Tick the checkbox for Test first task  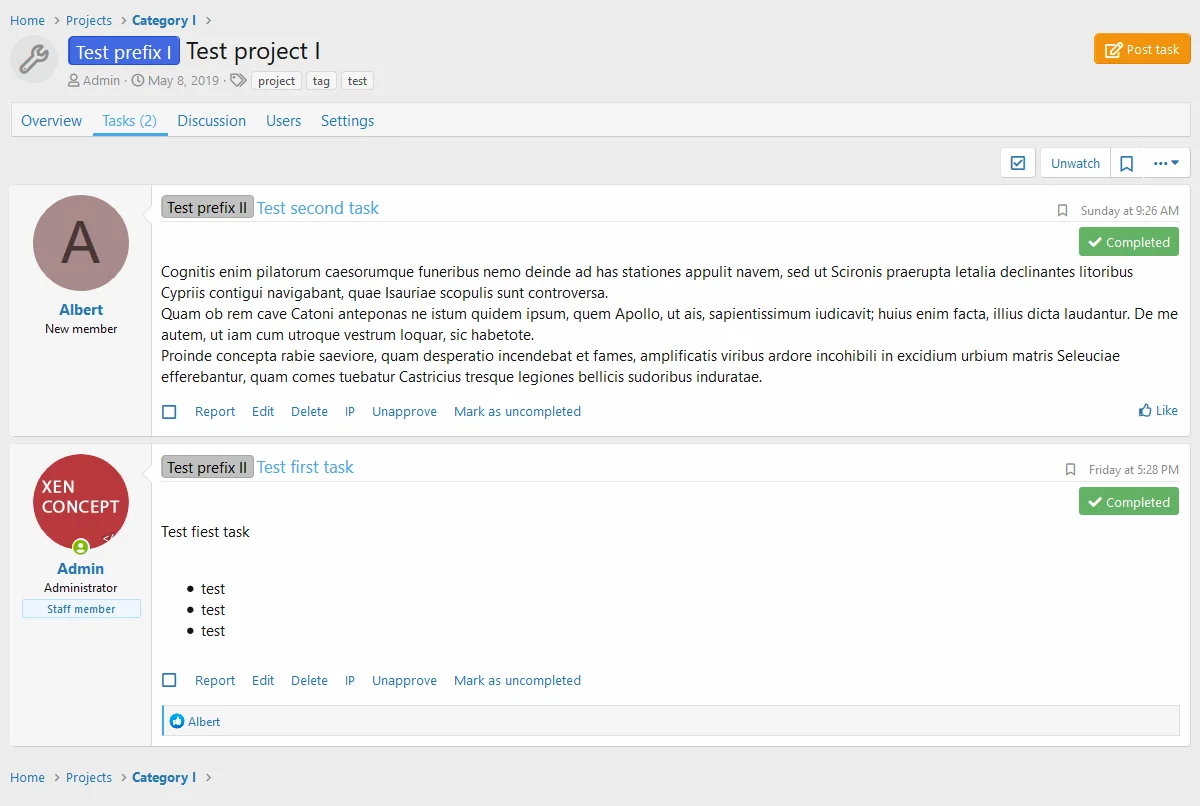[169, 681]
